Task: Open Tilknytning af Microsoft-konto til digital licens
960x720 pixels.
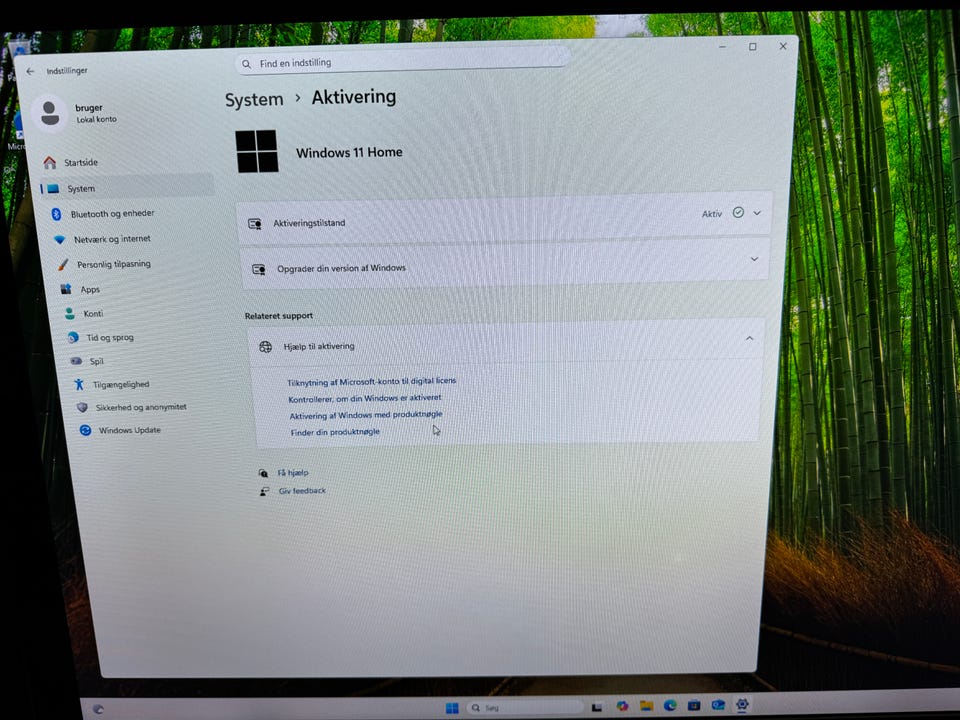Action: (x=372, y=381)
